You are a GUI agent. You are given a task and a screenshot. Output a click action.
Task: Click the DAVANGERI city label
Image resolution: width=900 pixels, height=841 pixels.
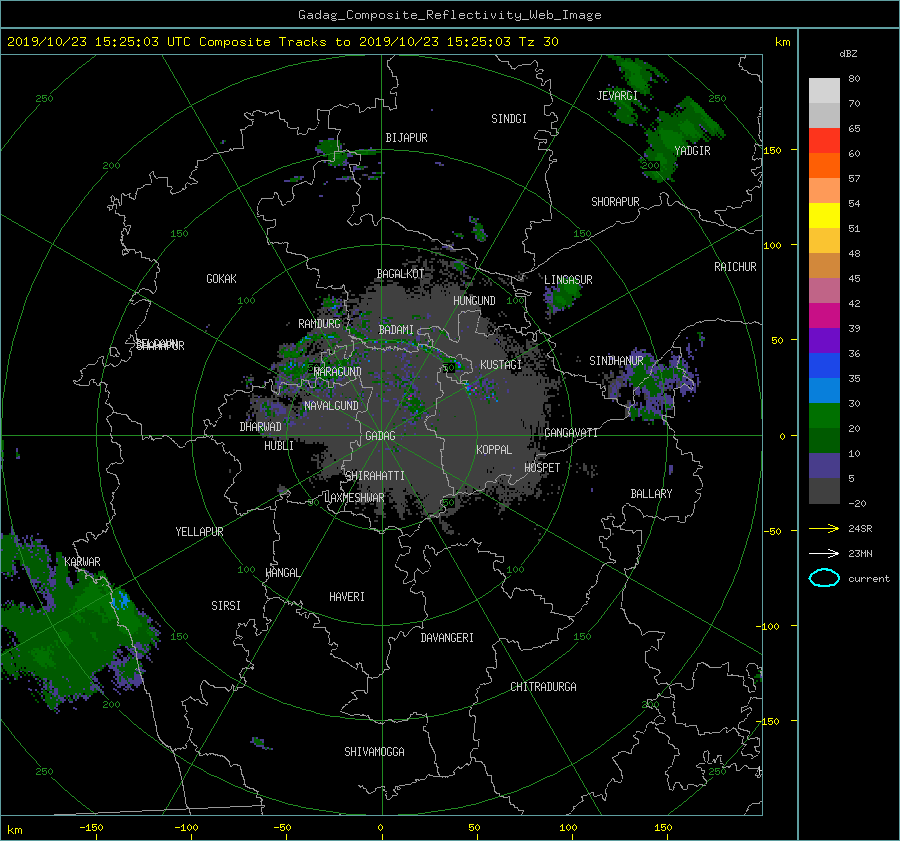pos(447,638)
